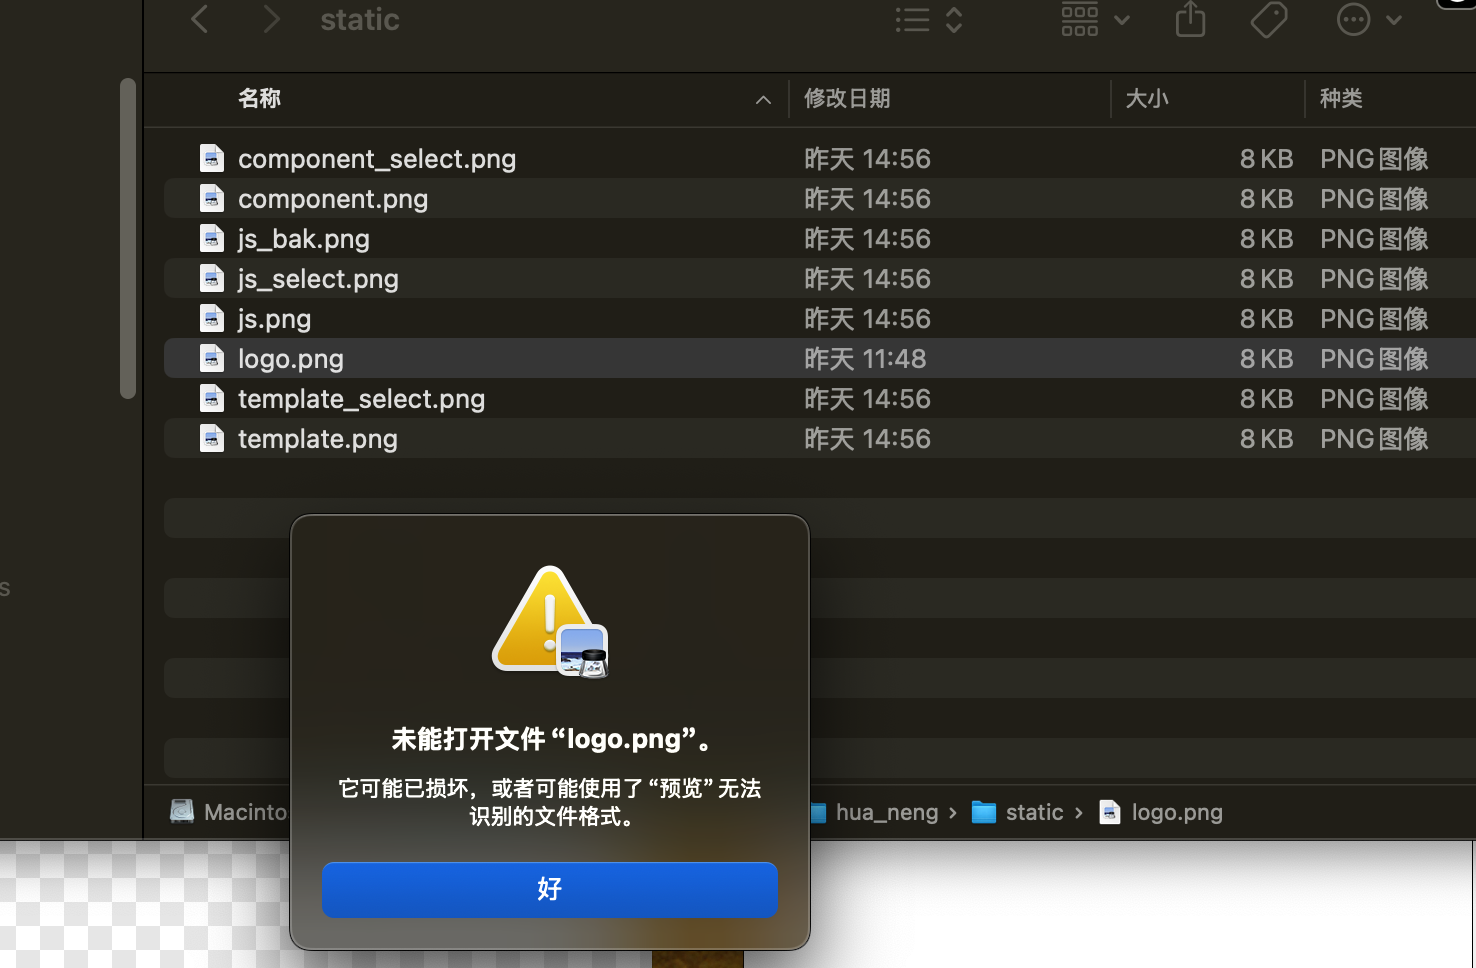
Task: Sort by 名称 column header
Action: coord(260,98)
